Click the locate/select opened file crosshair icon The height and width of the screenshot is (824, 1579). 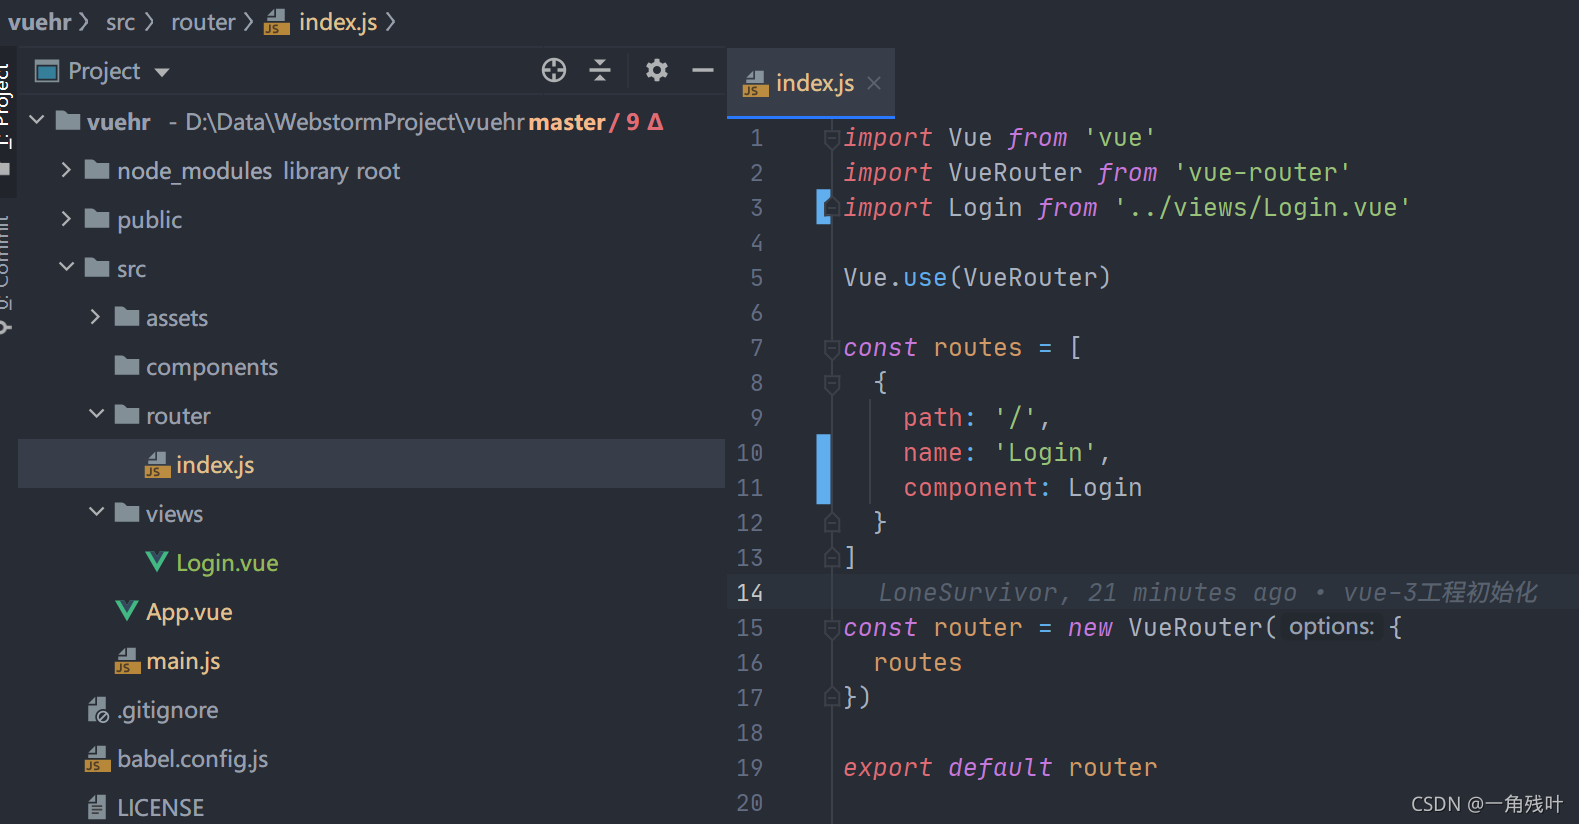[x=554, y=70]
